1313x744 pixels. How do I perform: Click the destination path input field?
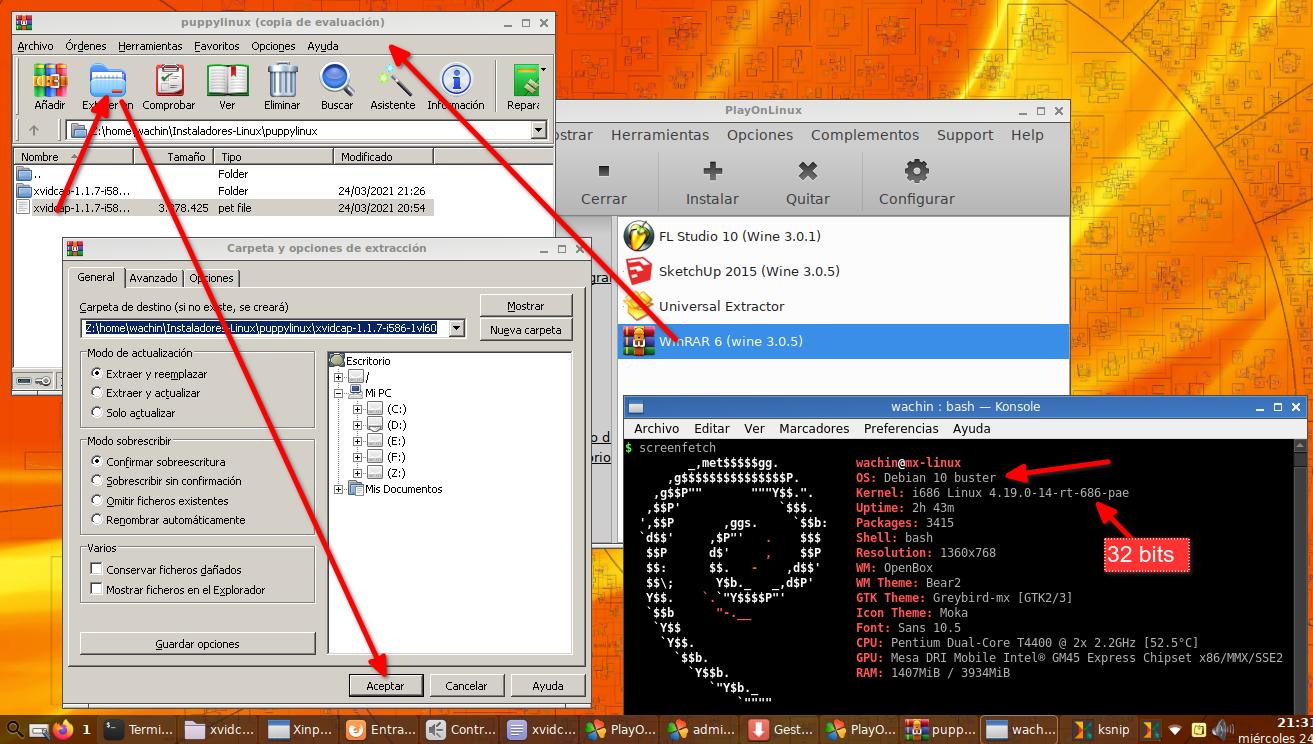pyautogui.click(x=266, y=328)
